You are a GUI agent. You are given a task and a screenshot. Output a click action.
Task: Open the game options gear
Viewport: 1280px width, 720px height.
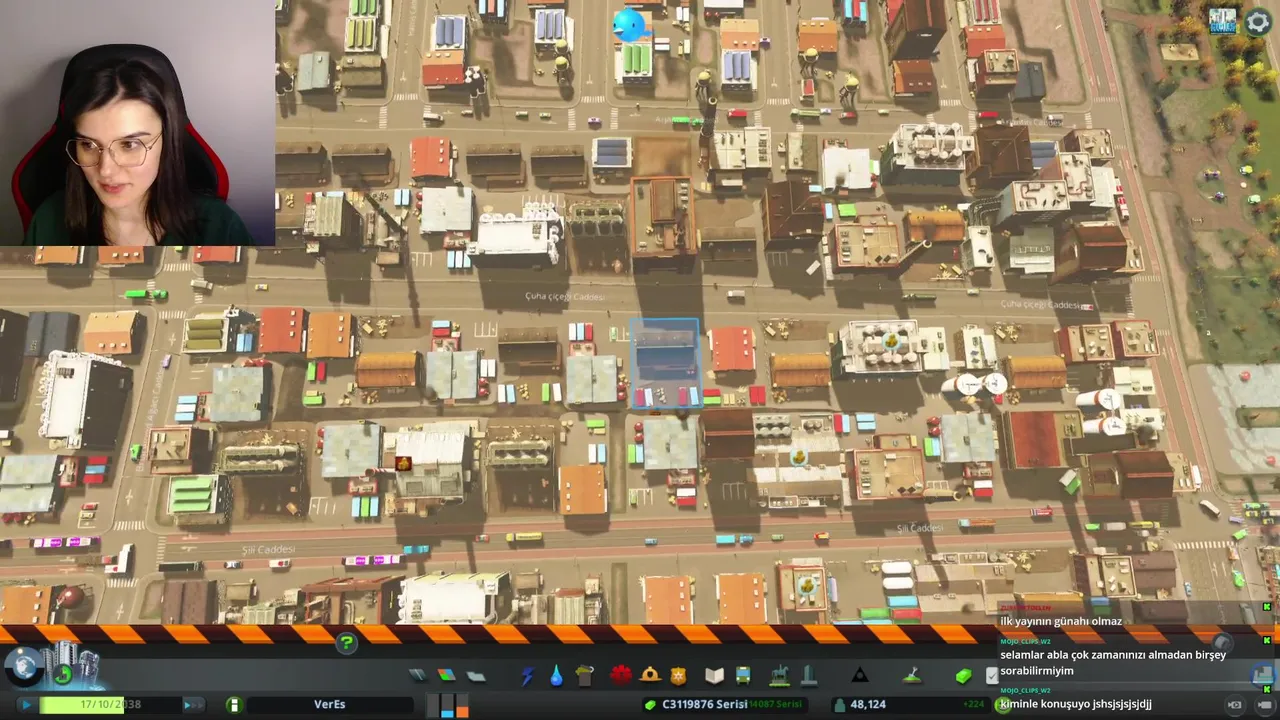(1258, 21)
